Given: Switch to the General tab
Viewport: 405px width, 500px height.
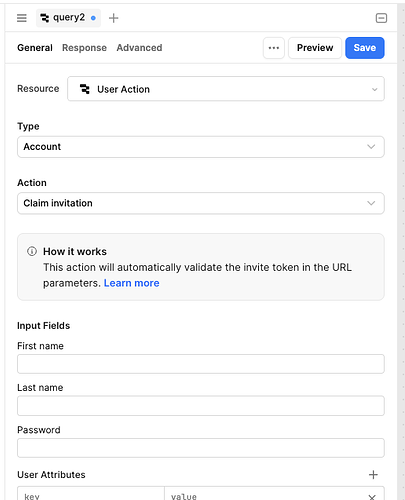Looking at the screenshot, I should pos(35,48).
